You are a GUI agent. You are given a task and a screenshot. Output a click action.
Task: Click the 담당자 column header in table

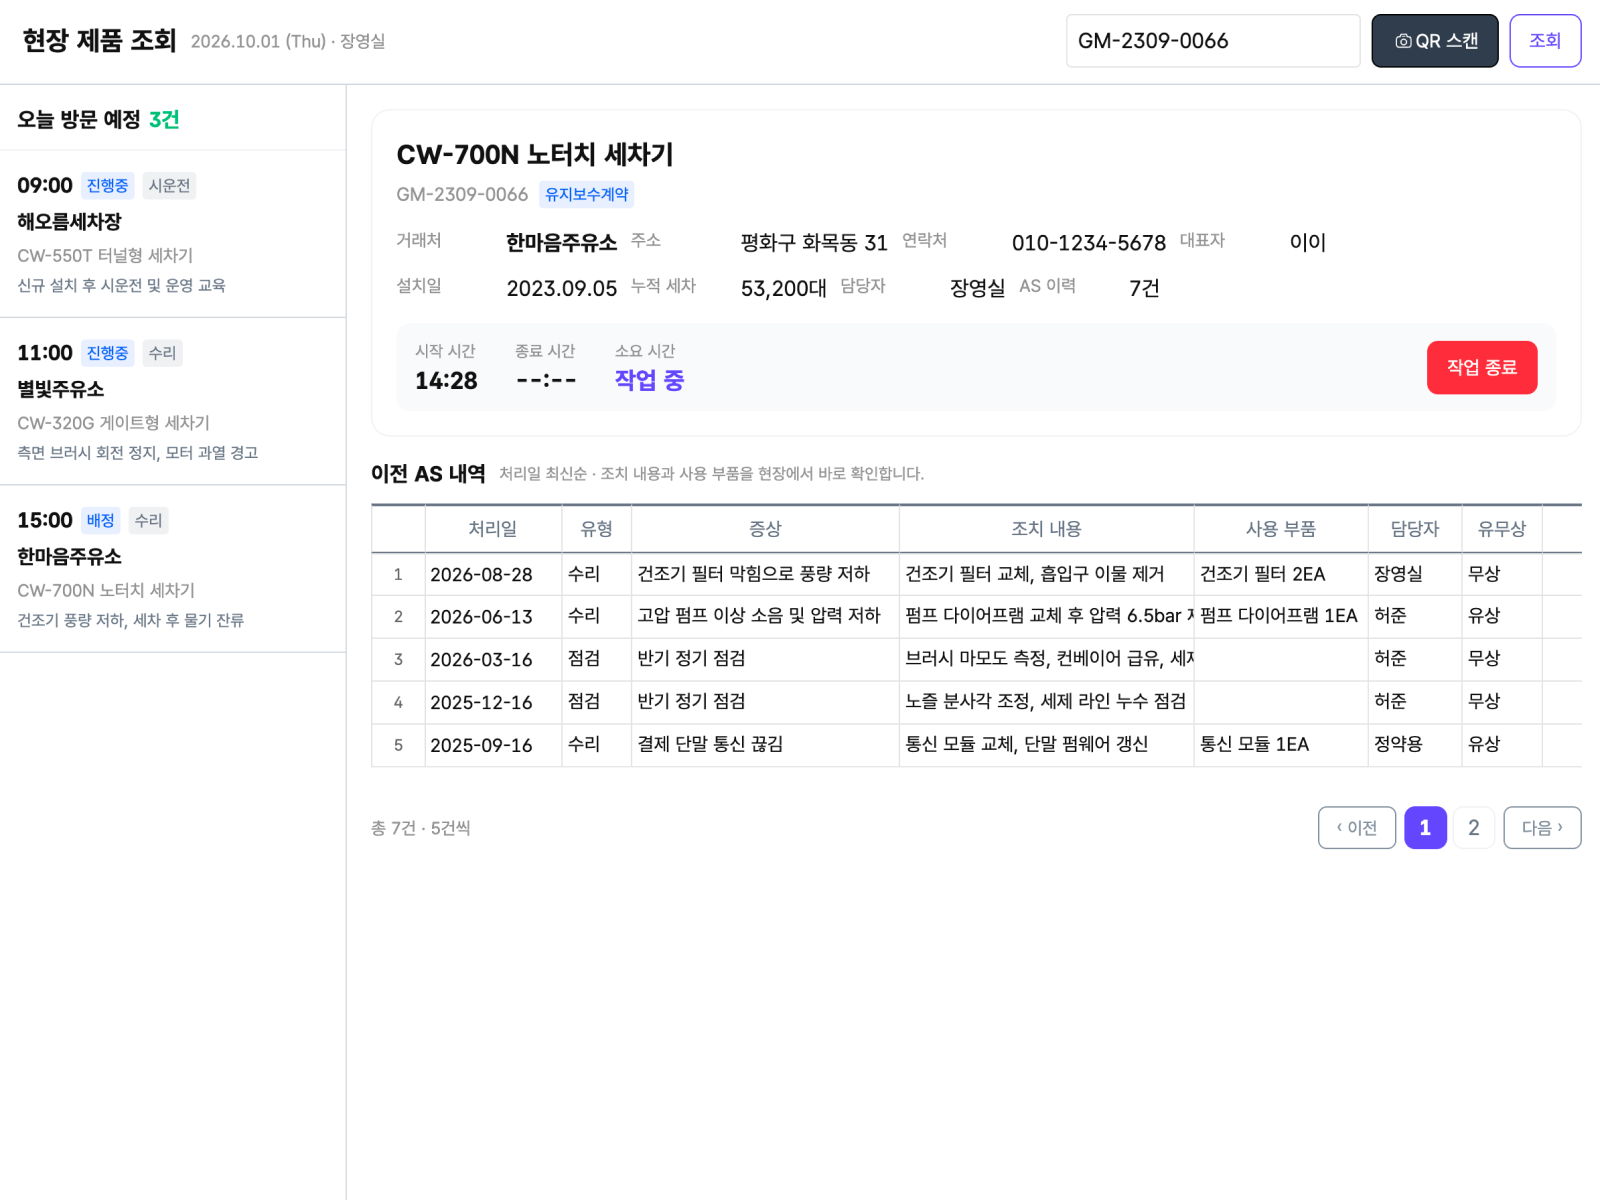point(1415,529)
